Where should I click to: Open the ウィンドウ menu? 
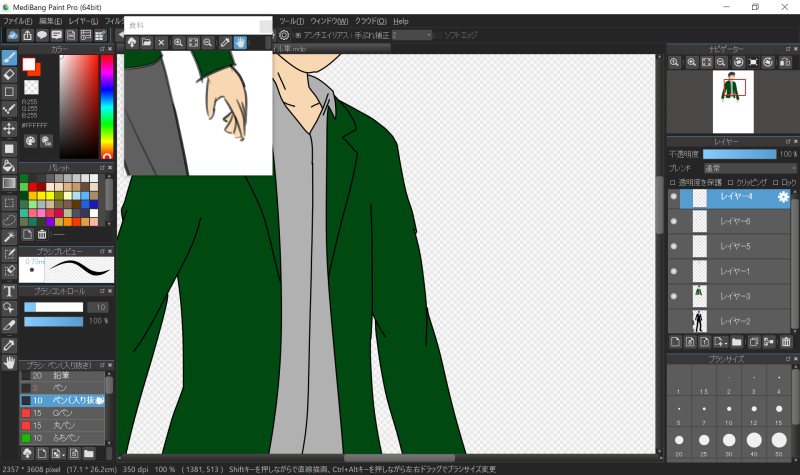[328, 21]
